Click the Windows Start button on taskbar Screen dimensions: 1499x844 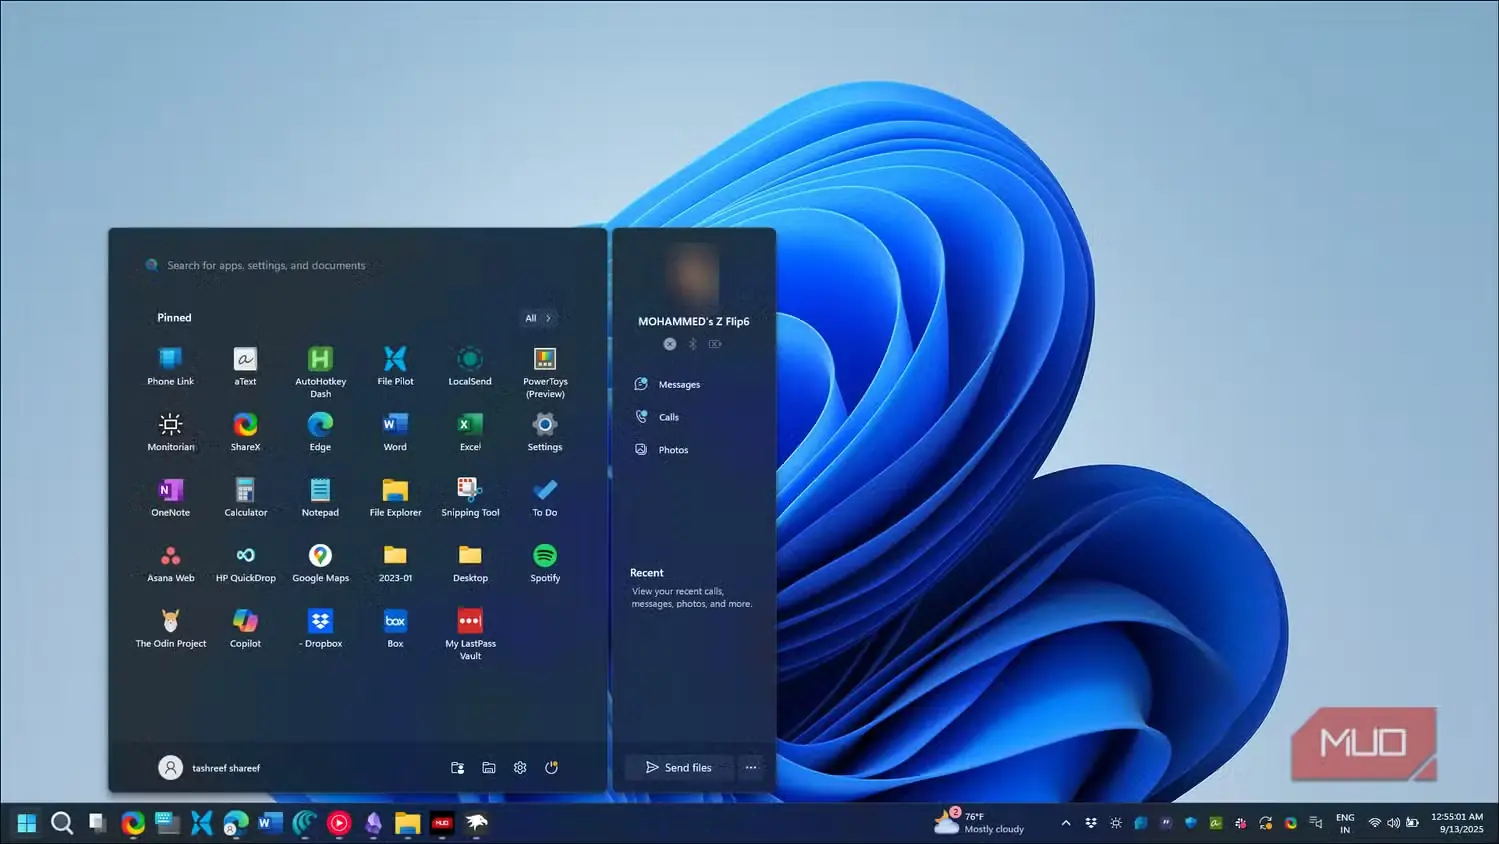(27, 823)
